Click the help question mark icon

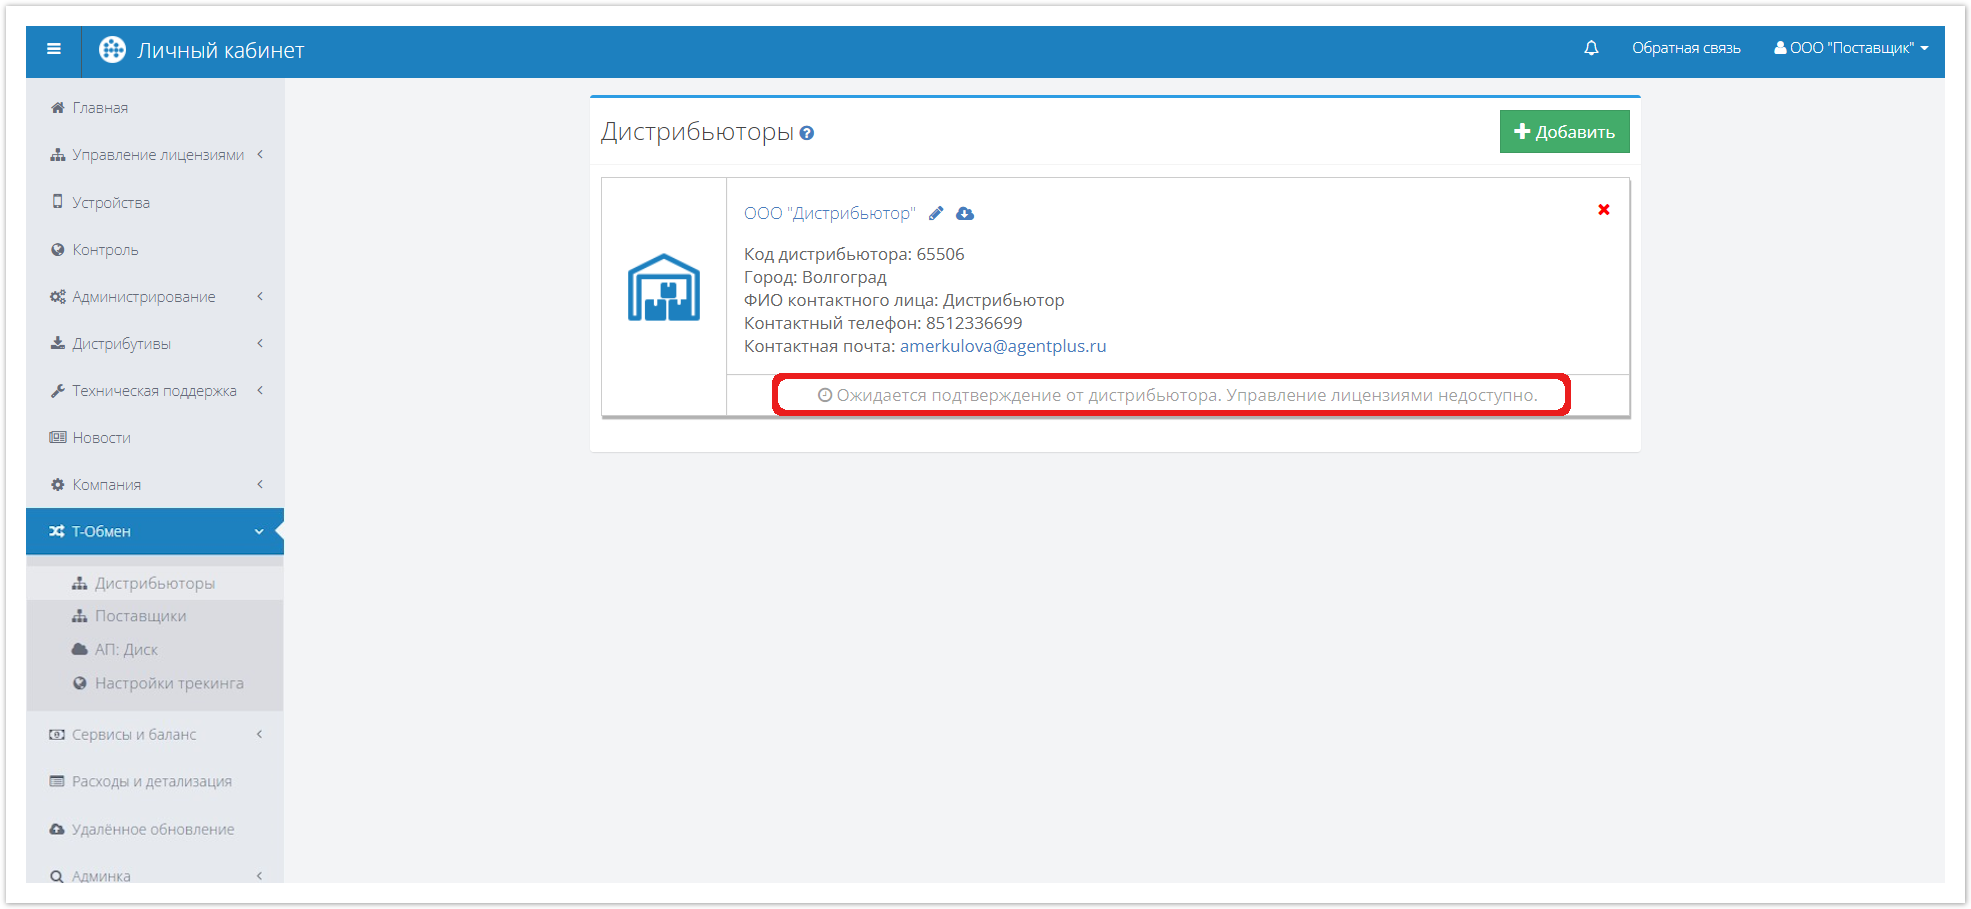pos(807,133)
